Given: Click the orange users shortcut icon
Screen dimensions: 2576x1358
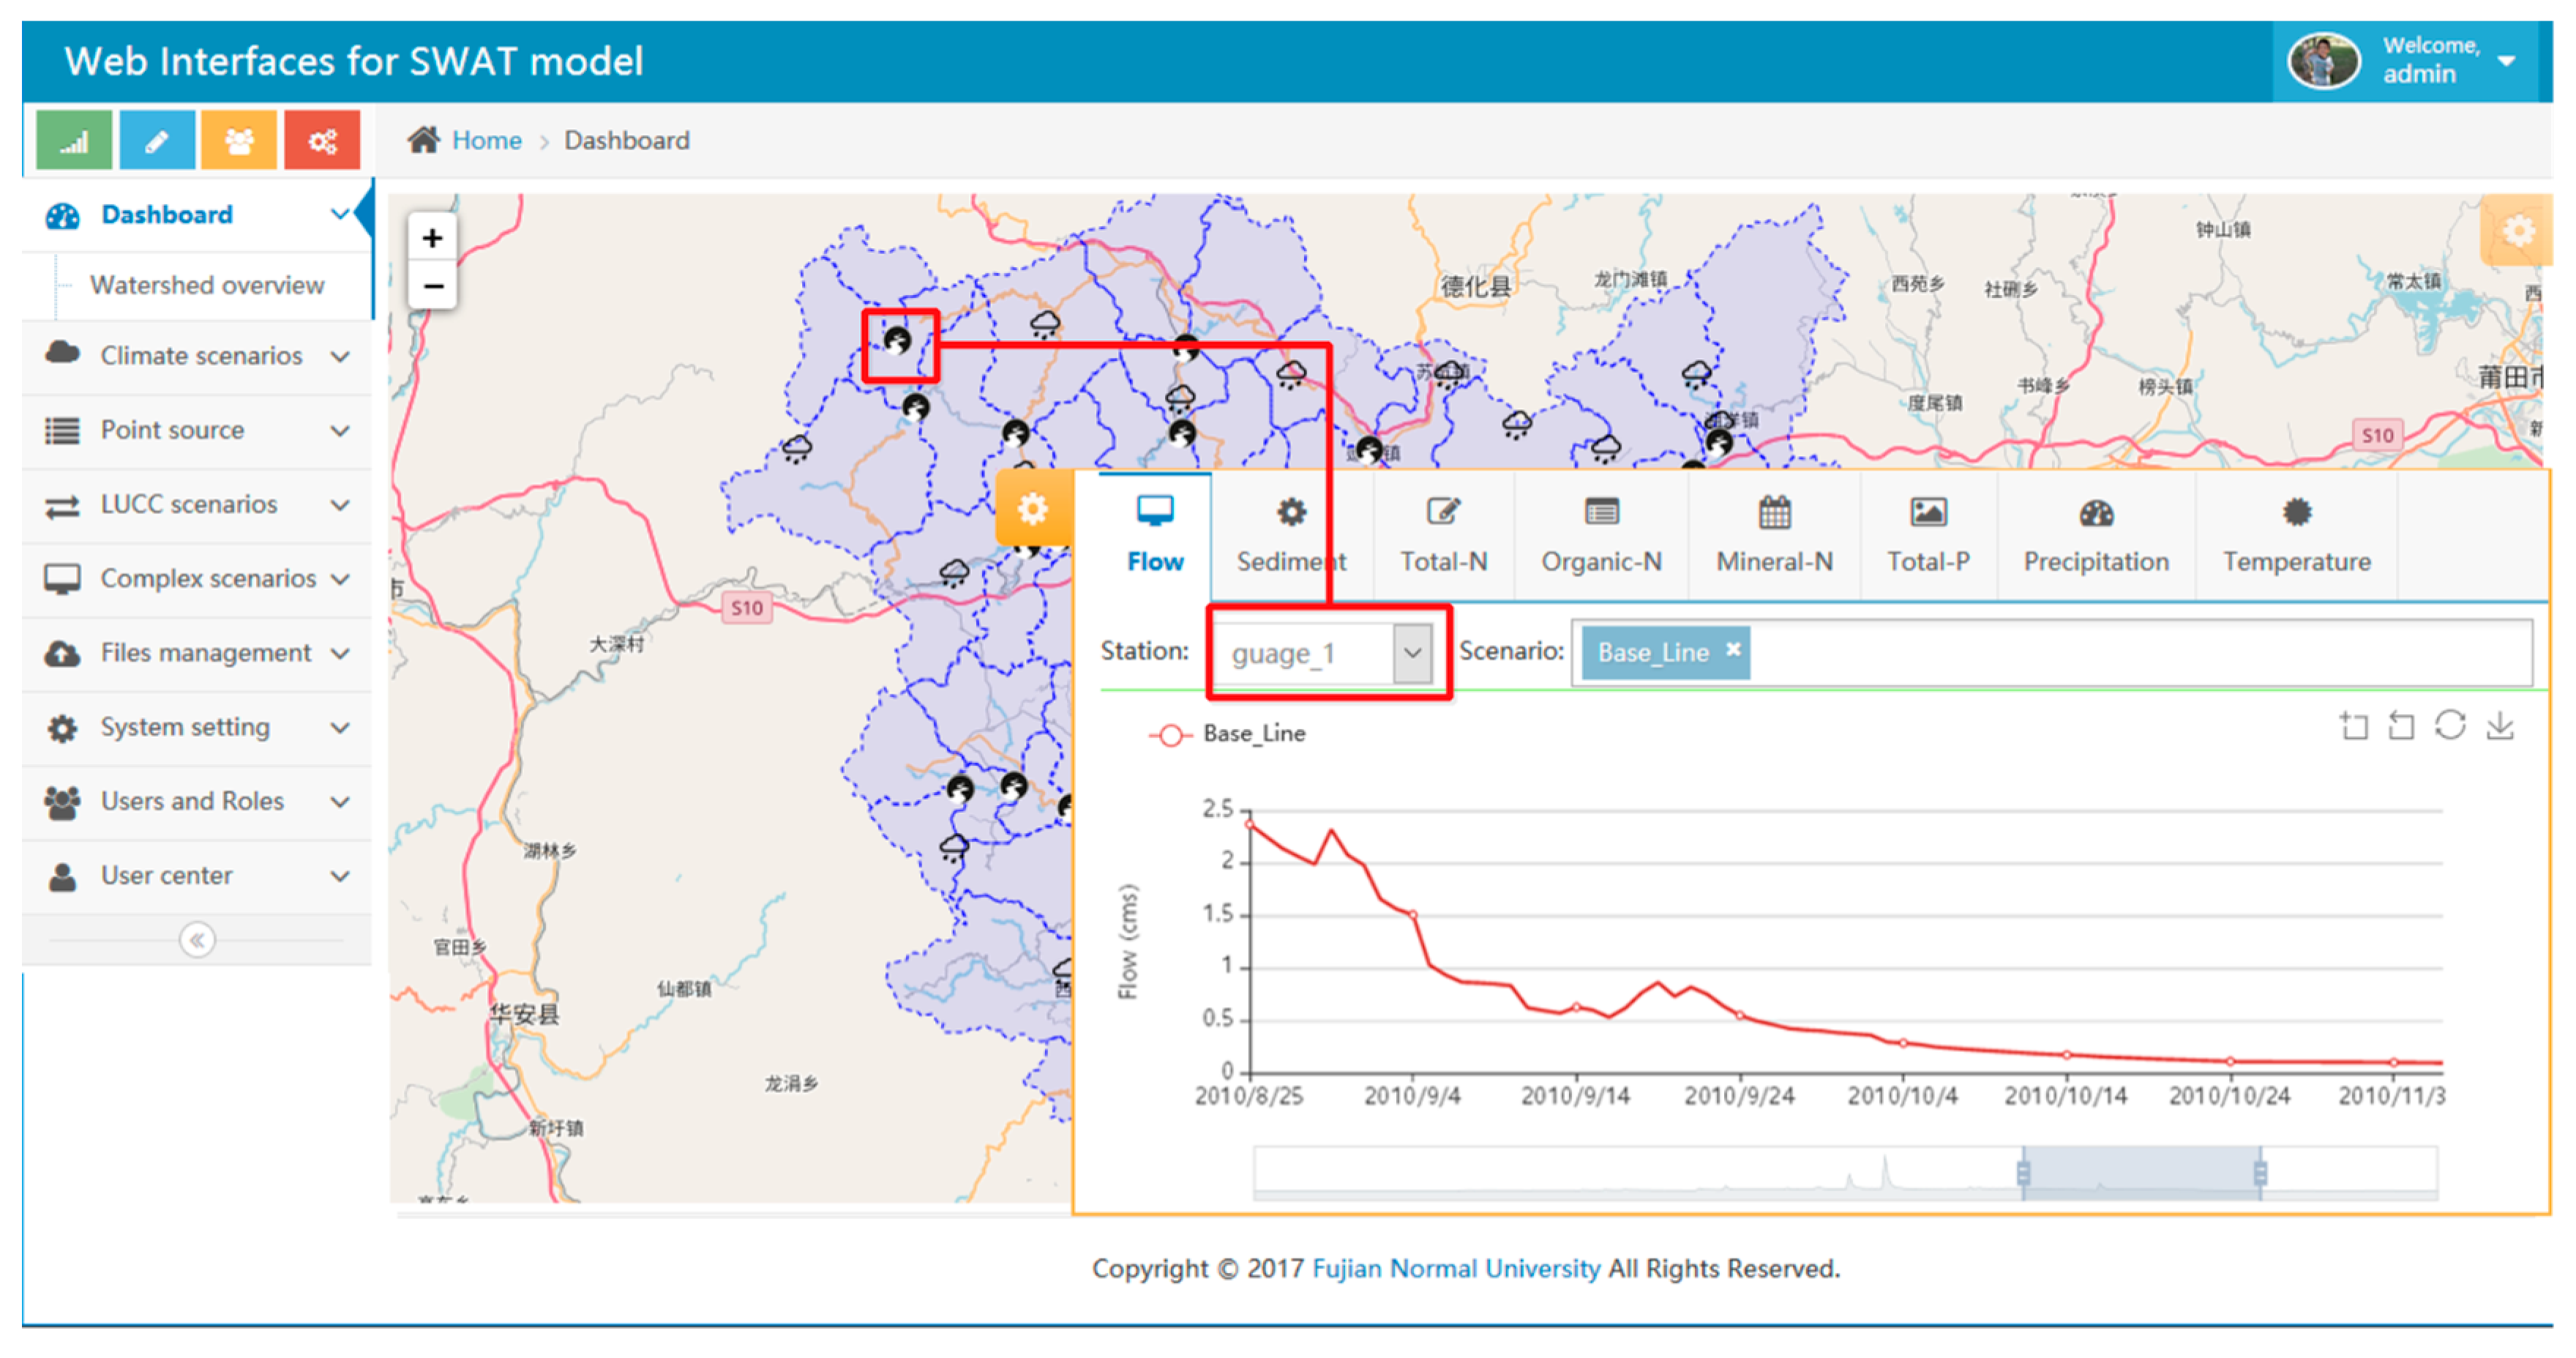Looking at the screenshot, I should click(x=239, y=141).
